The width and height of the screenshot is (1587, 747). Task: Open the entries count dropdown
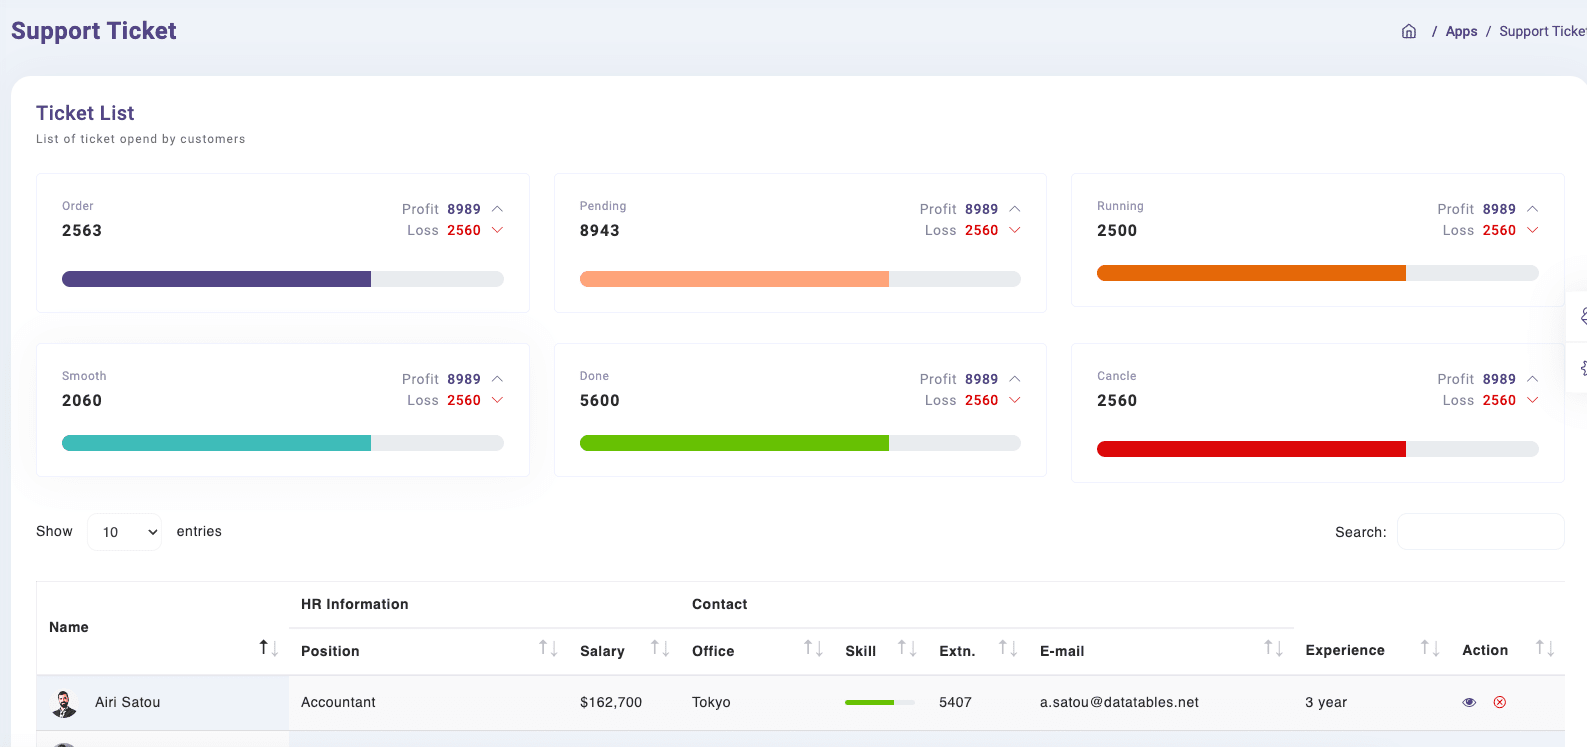[x=124, y=532]
